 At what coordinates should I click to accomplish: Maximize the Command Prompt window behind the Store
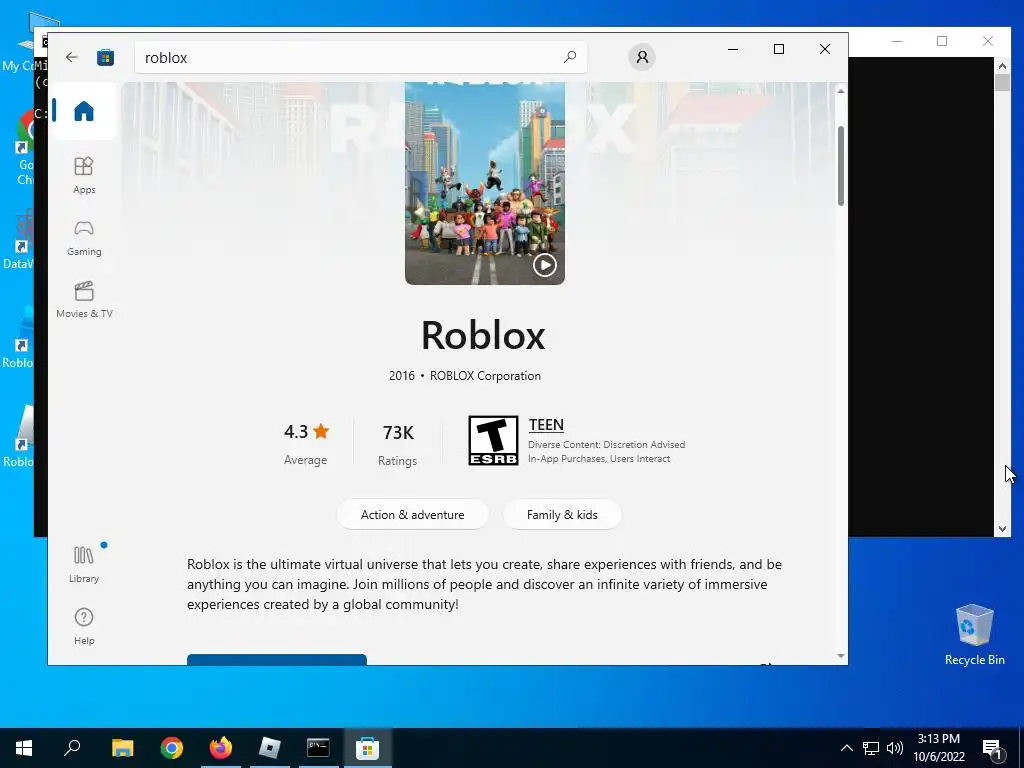tap(942, 41)
